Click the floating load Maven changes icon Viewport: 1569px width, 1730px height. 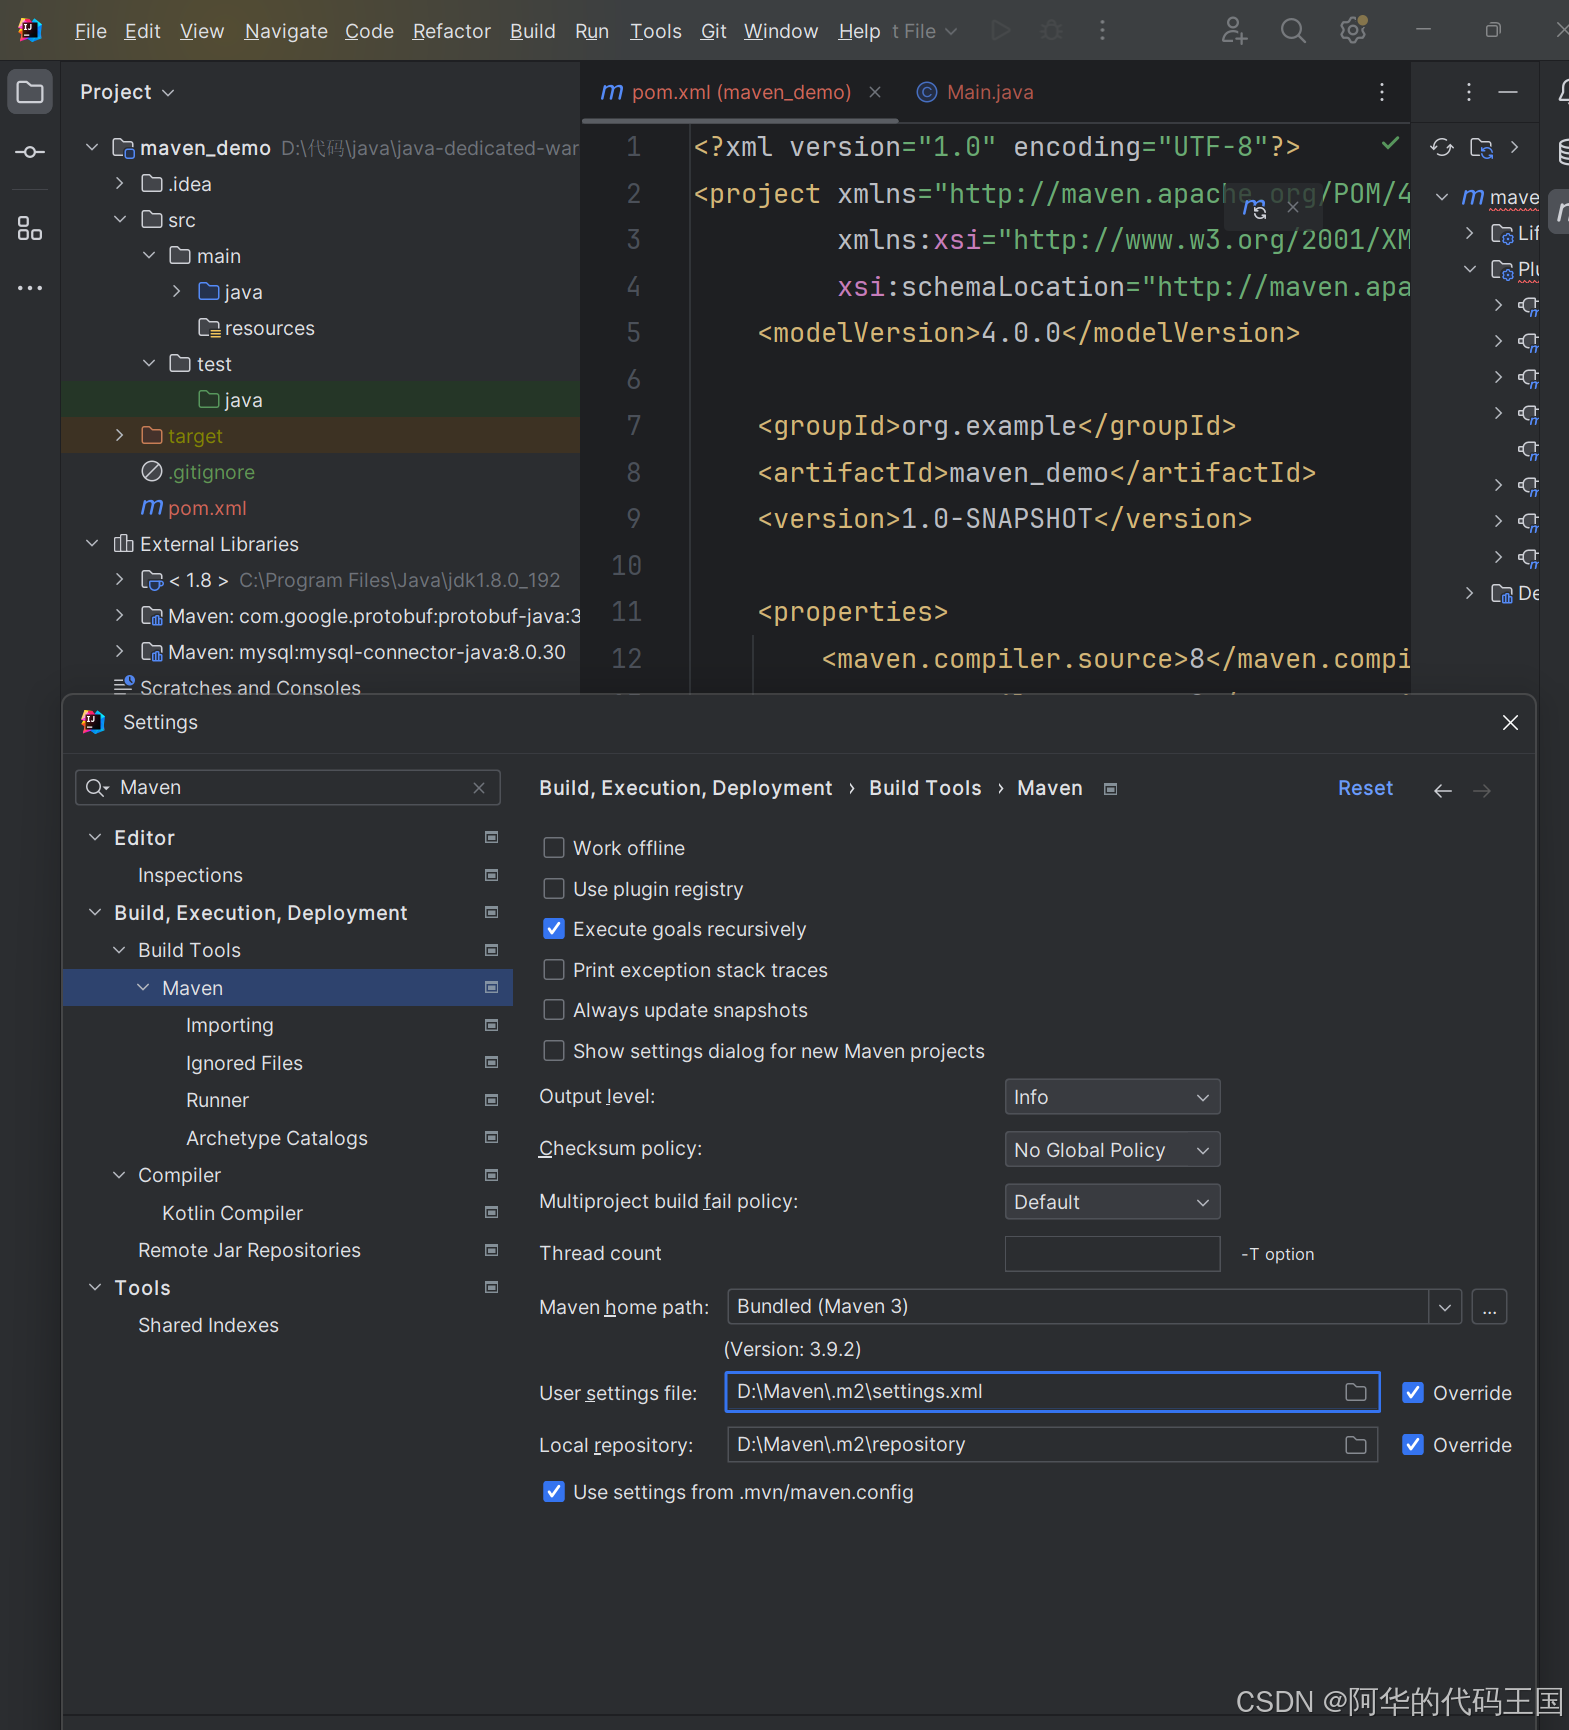click(1254, 208)
